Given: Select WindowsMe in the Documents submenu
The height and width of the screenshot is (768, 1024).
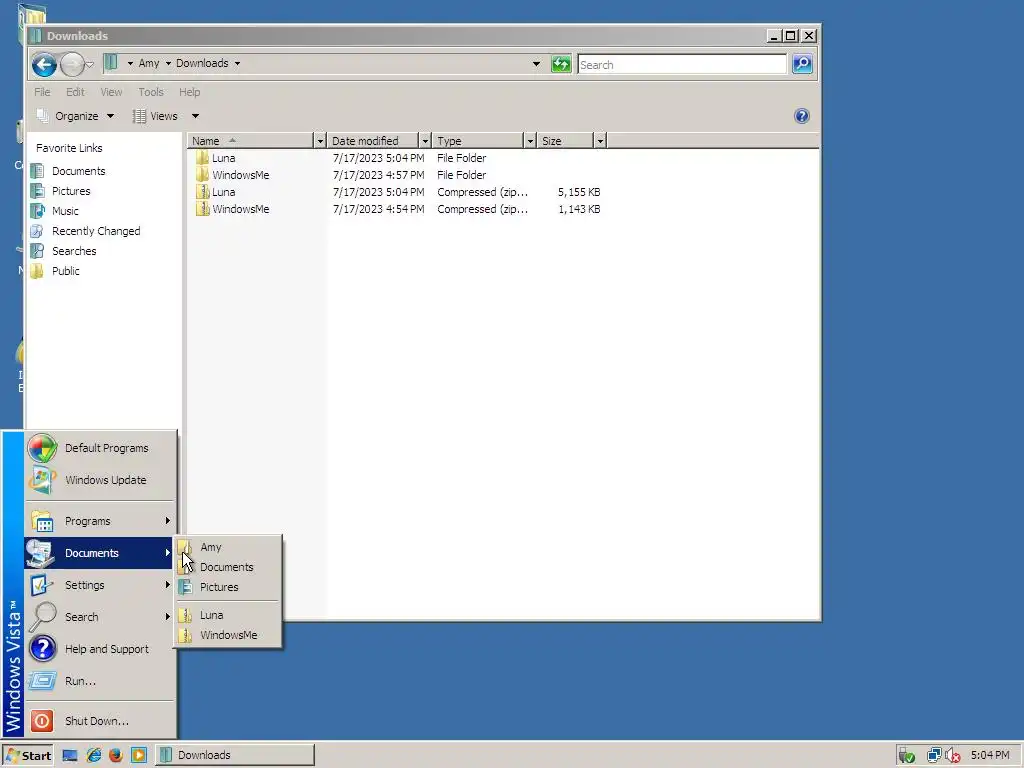Looking at the screenshot, I should 228,635.
